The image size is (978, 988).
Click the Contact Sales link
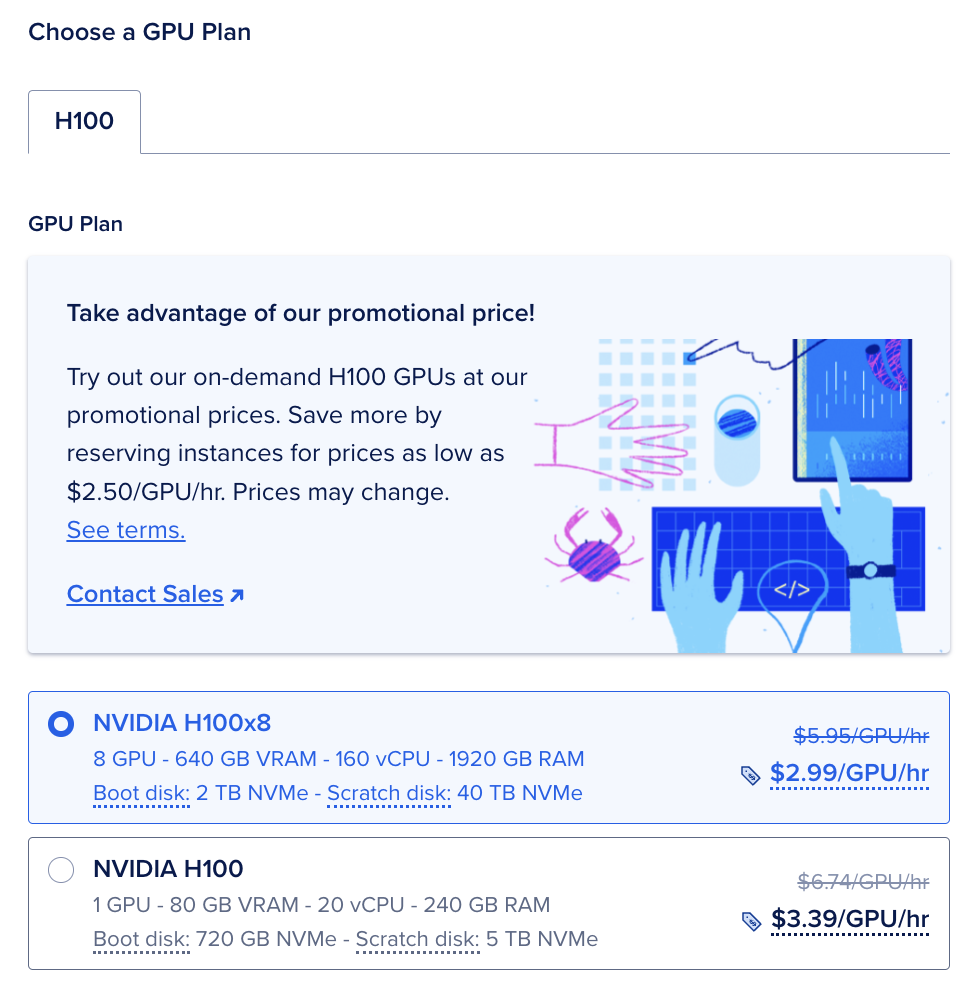(145, 593)
